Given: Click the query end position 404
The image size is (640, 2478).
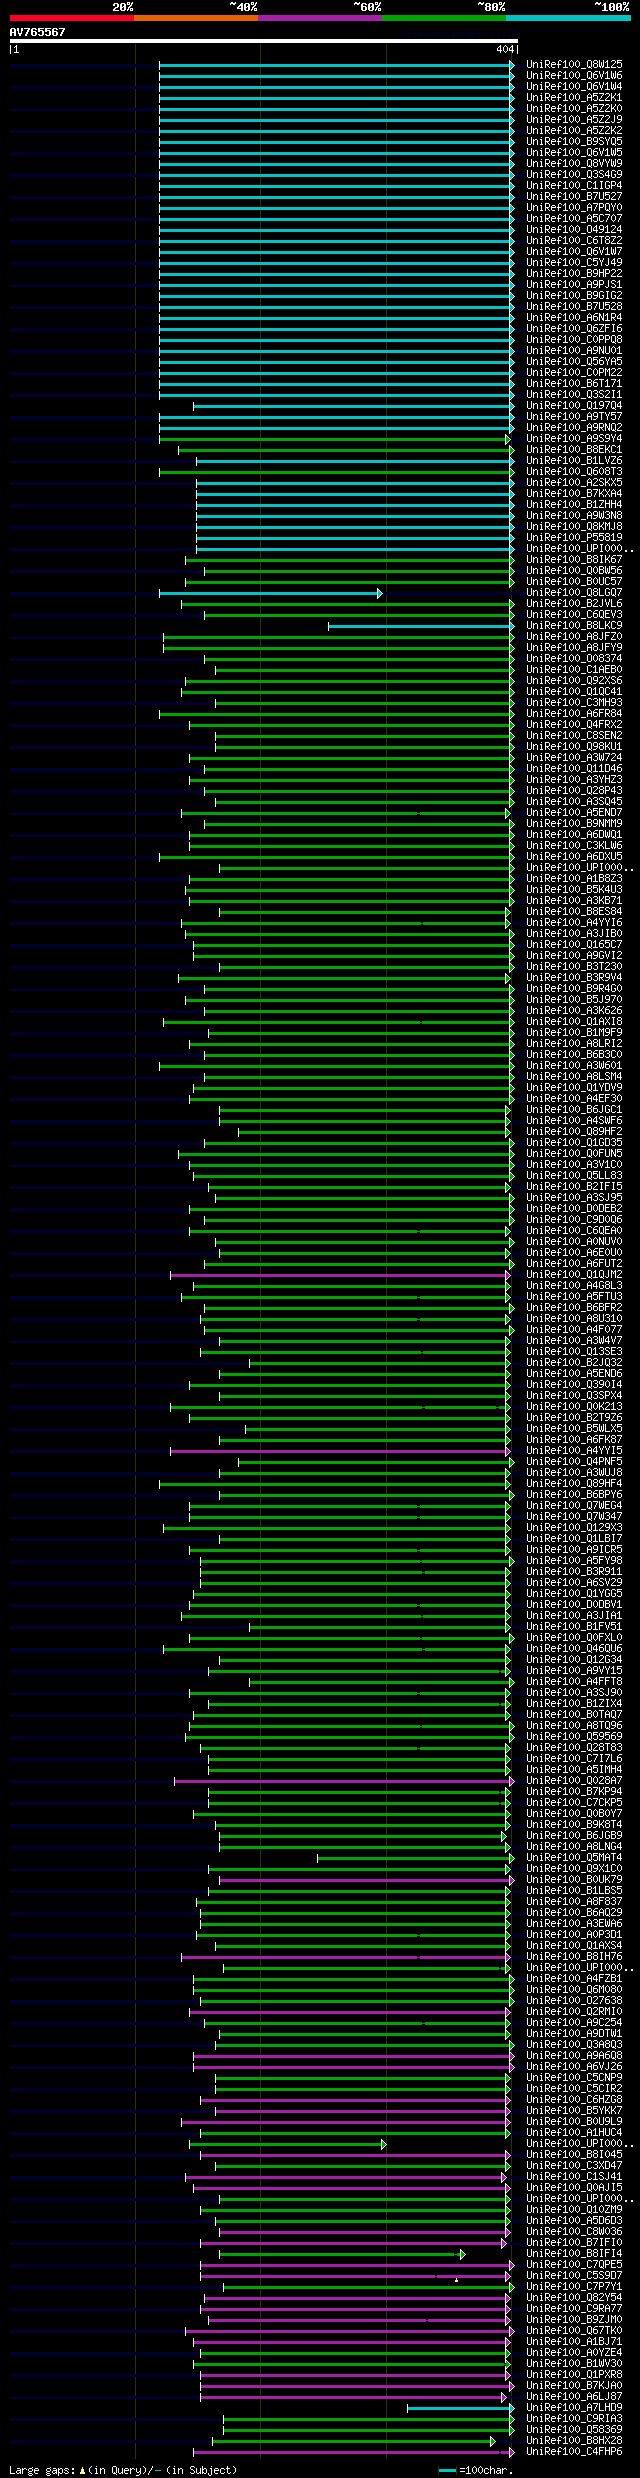Looking at the screenshot, I should [x=504, y=49].
